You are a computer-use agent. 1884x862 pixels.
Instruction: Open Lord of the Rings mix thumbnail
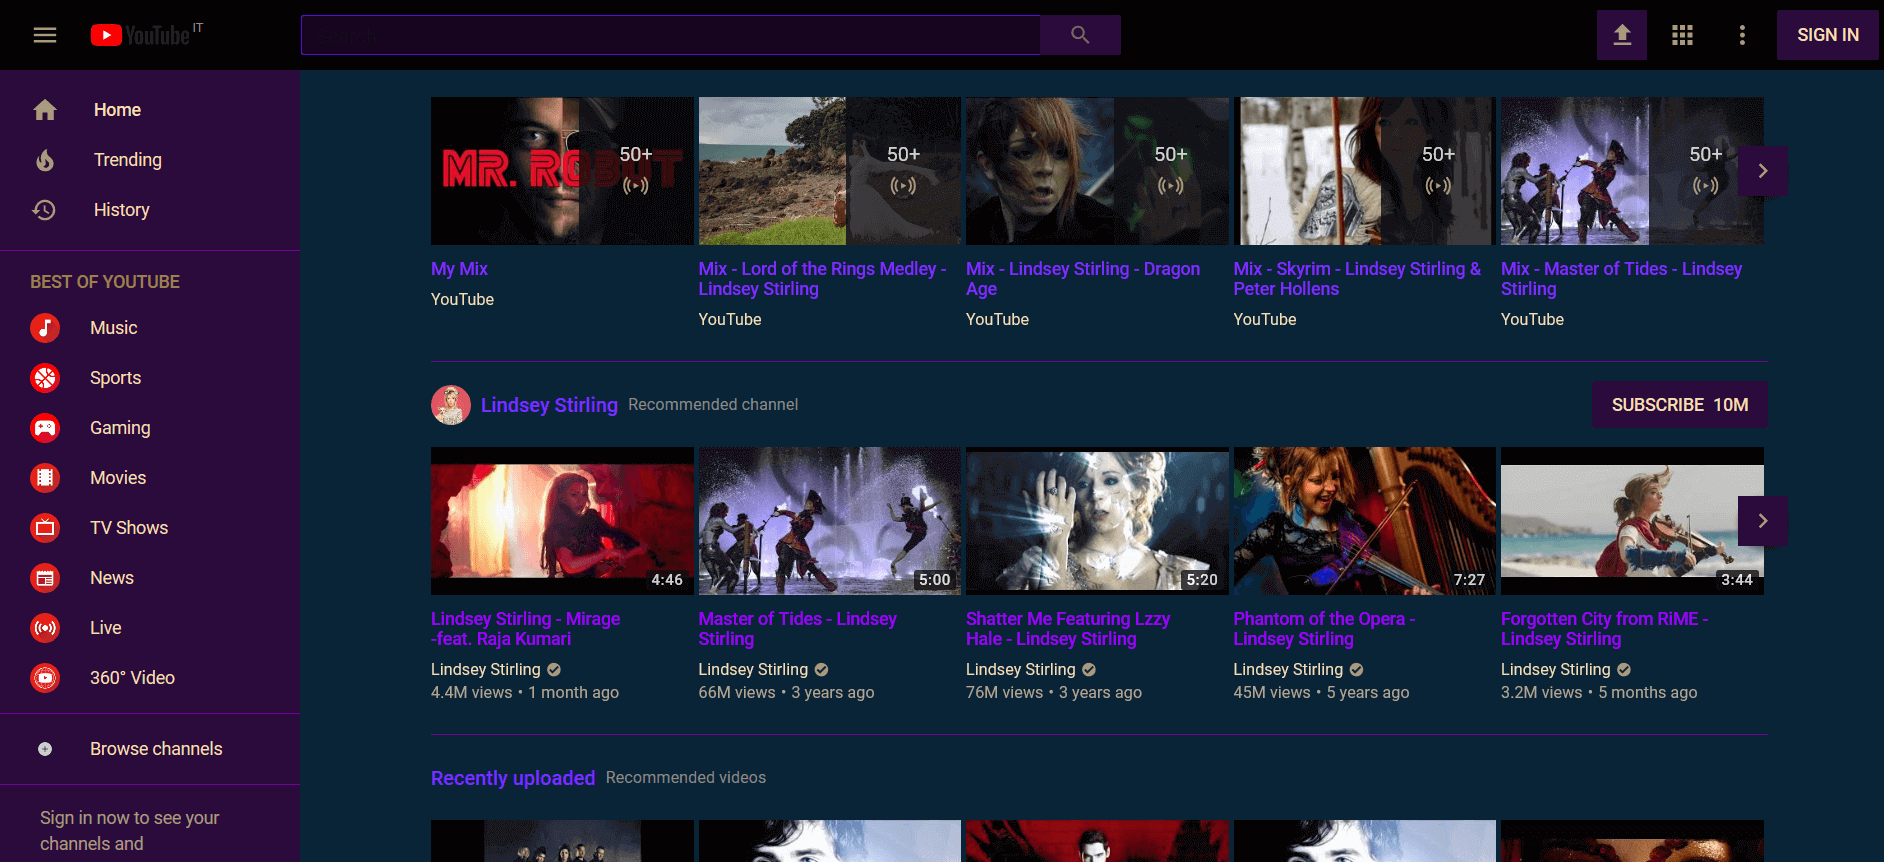pos(829,171)
